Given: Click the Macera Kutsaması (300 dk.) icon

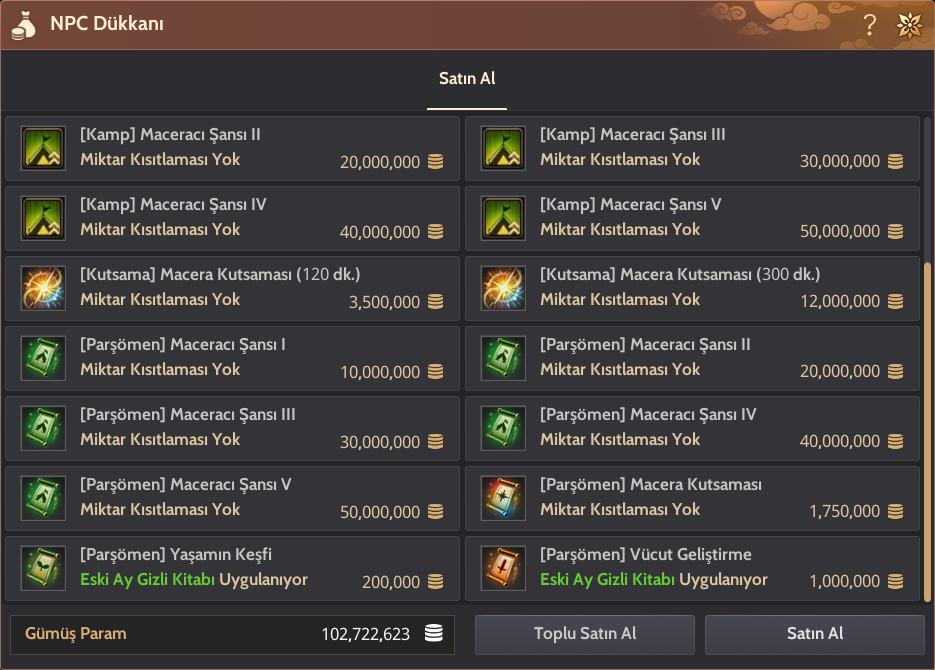Looking at the screenshot, I should click(x=503, y=288).
